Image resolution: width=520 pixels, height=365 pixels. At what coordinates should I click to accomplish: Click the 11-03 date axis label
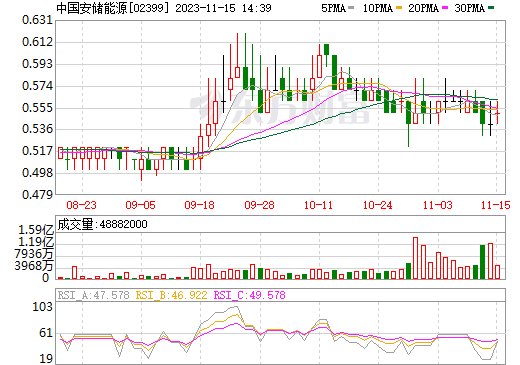[437, 205]
